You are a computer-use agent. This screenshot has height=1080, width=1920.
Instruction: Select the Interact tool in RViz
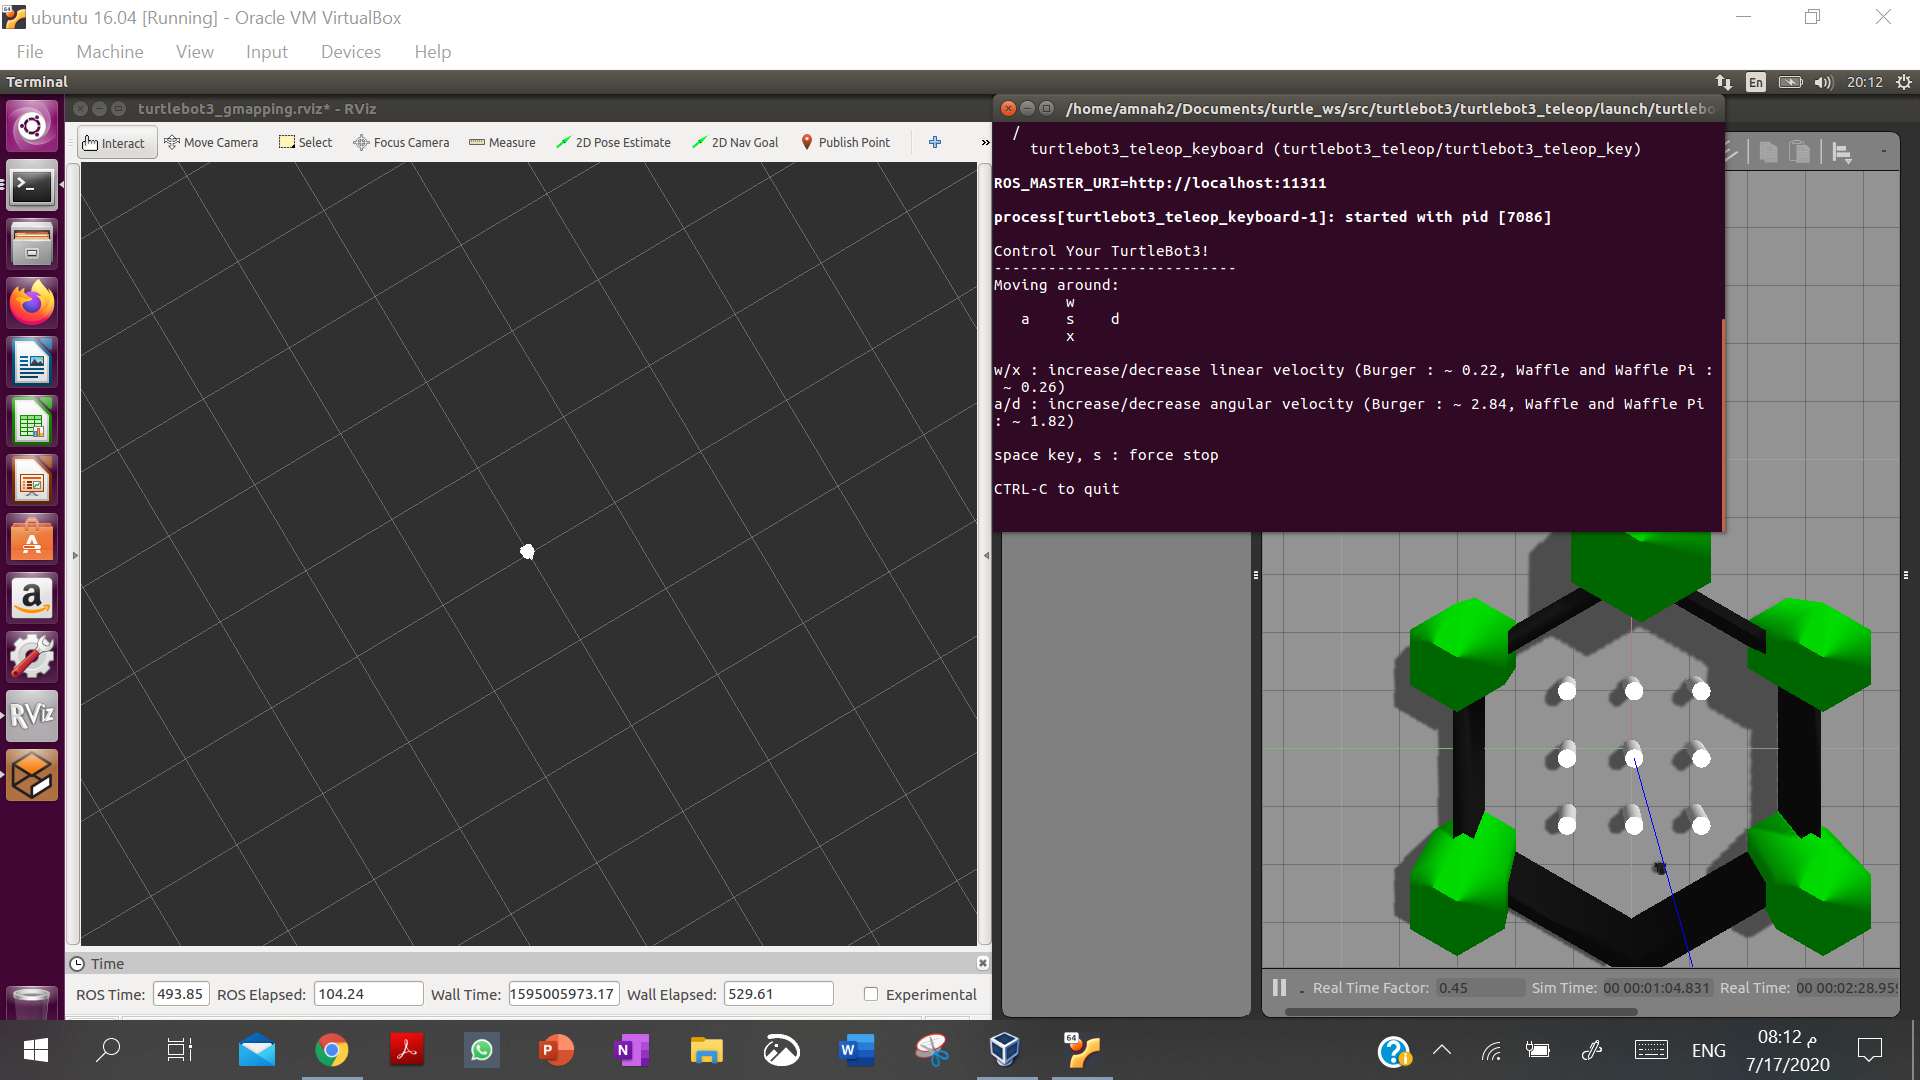point(117,143)
